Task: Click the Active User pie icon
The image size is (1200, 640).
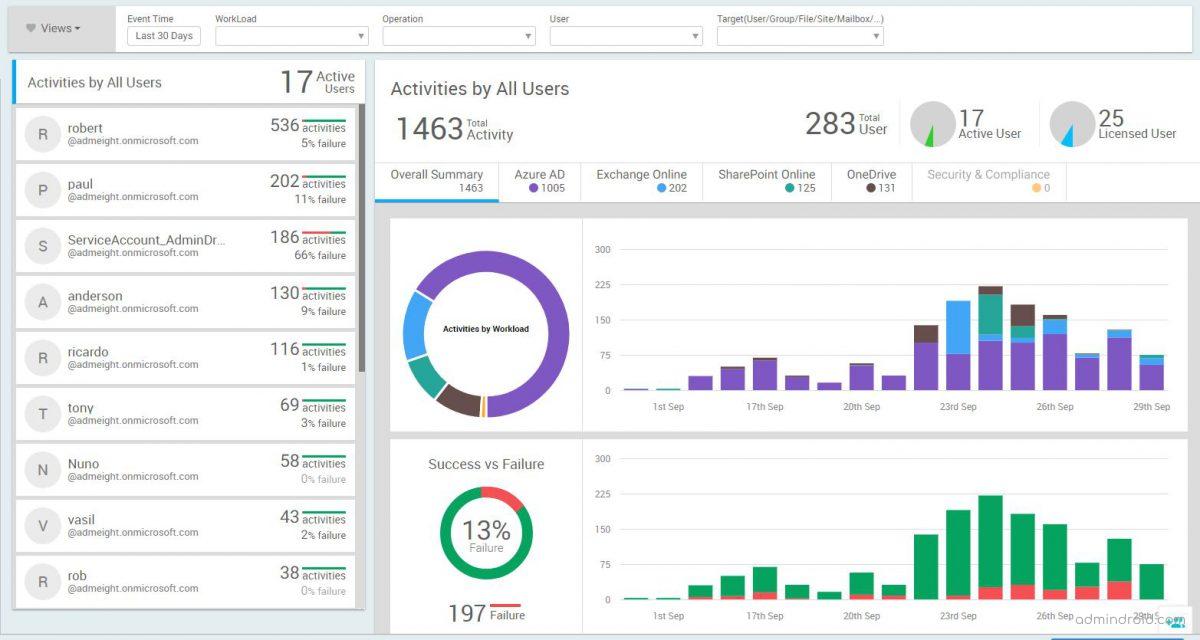Action: click(x=932, y=124)
